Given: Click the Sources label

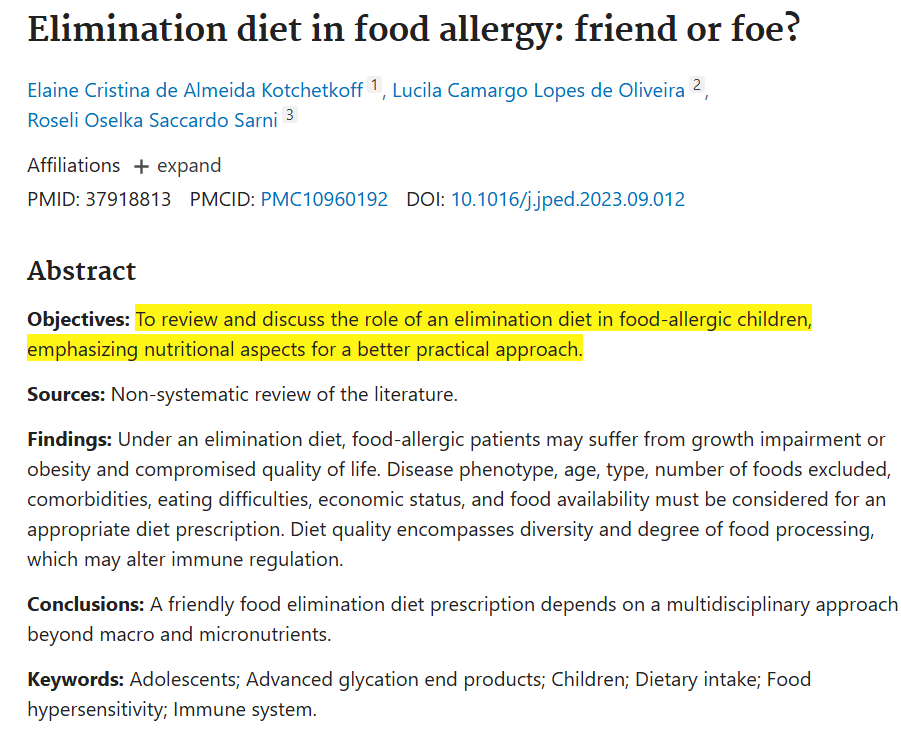Looking at the screenshot, I should [x=66, y=394].
